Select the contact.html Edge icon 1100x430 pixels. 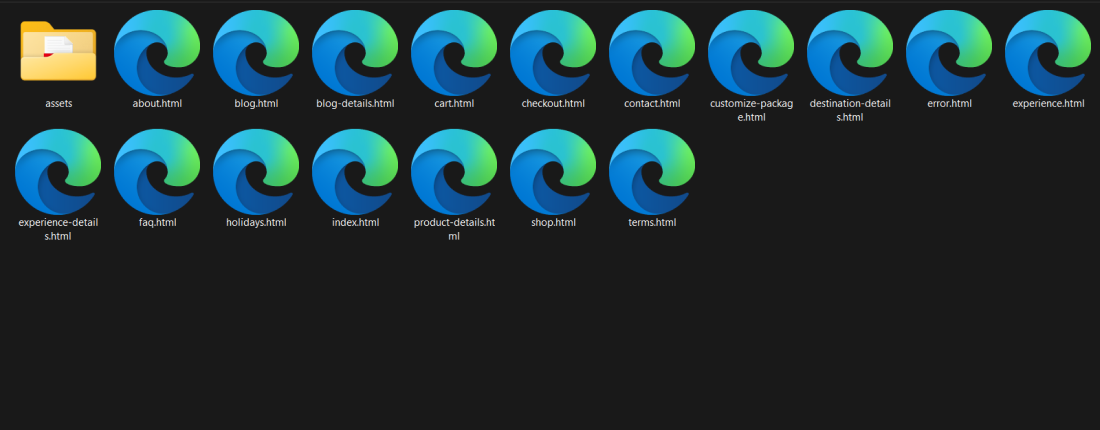pos(652,53)
